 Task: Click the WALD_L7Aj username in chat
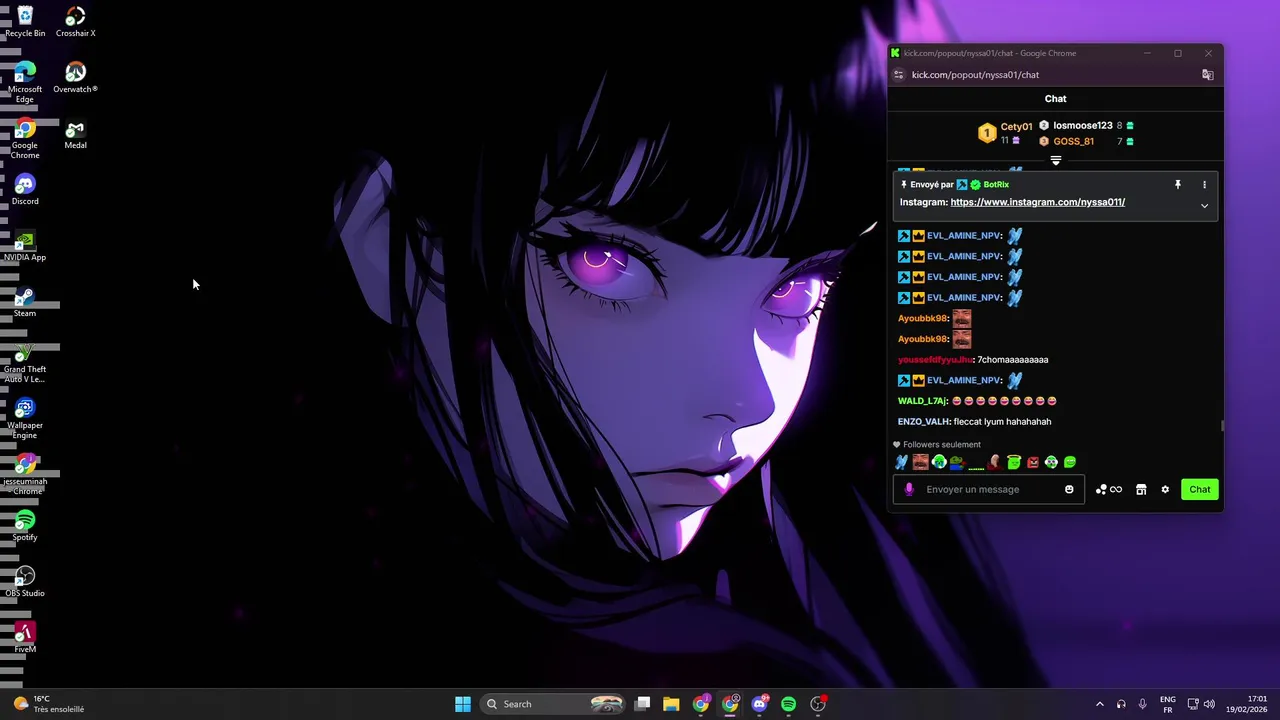coord(921,401)
